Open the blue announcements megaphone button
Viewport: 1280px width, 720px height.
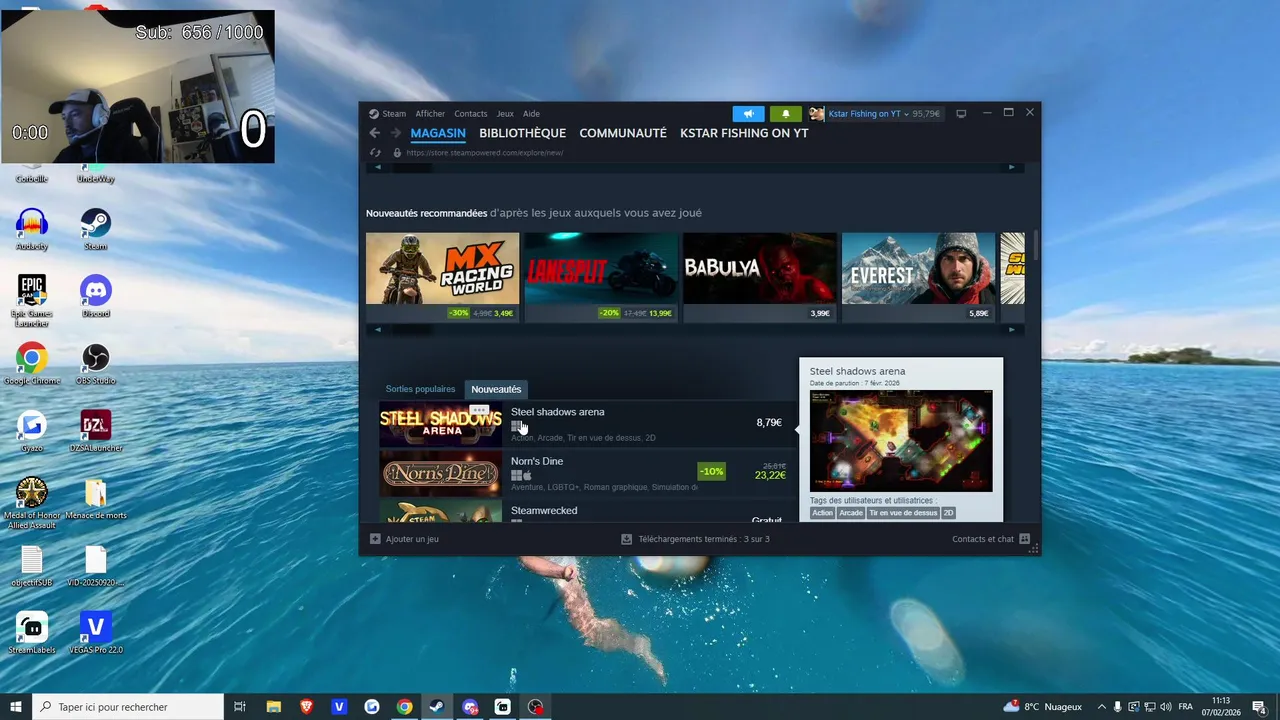click(x=748, y=114)
